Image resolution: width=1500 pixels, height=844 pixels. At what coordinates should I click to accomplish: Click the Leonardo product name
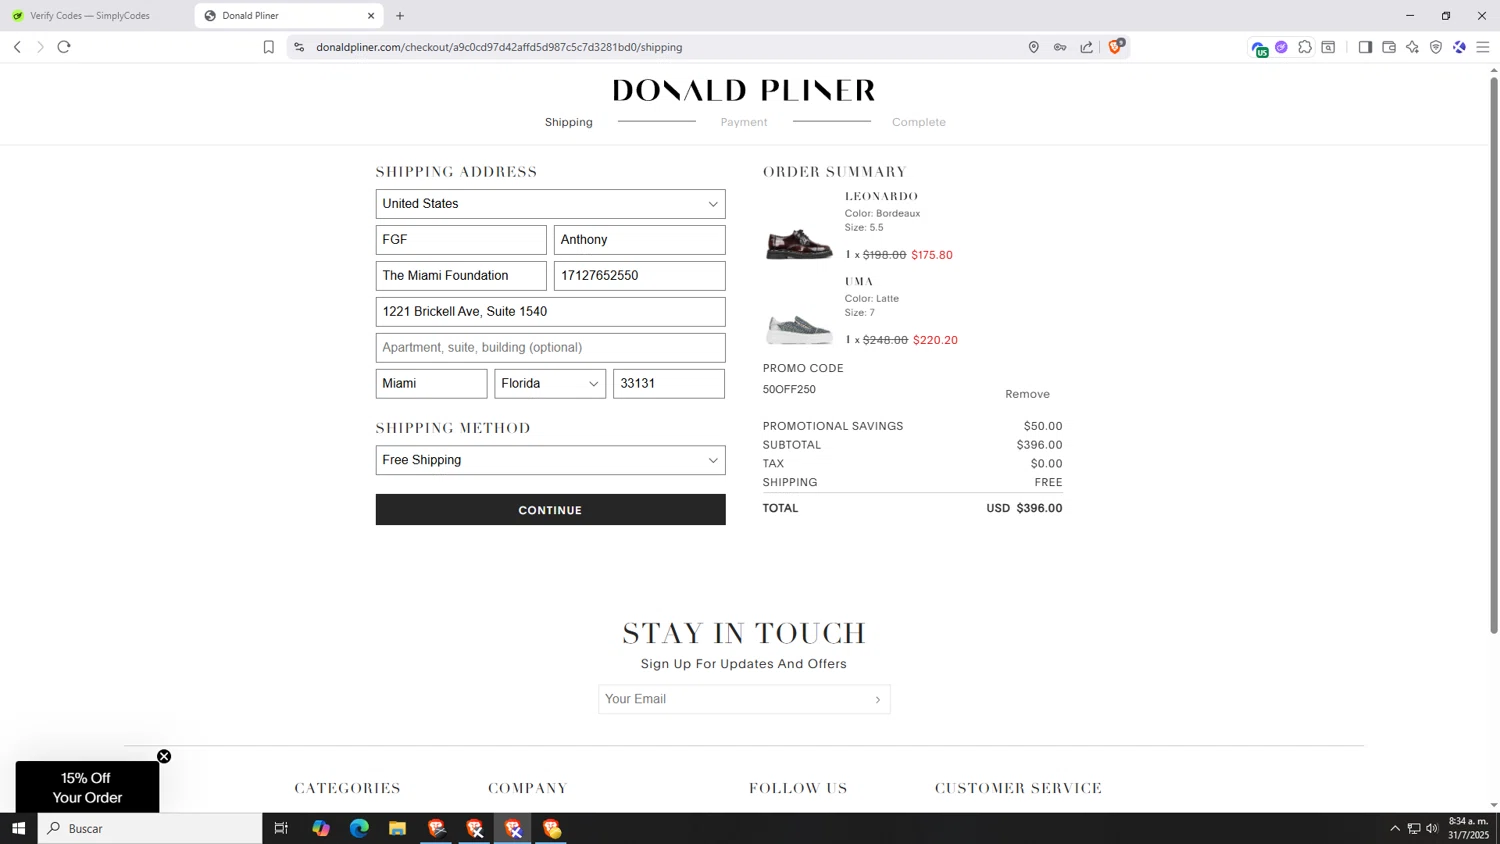881,197
